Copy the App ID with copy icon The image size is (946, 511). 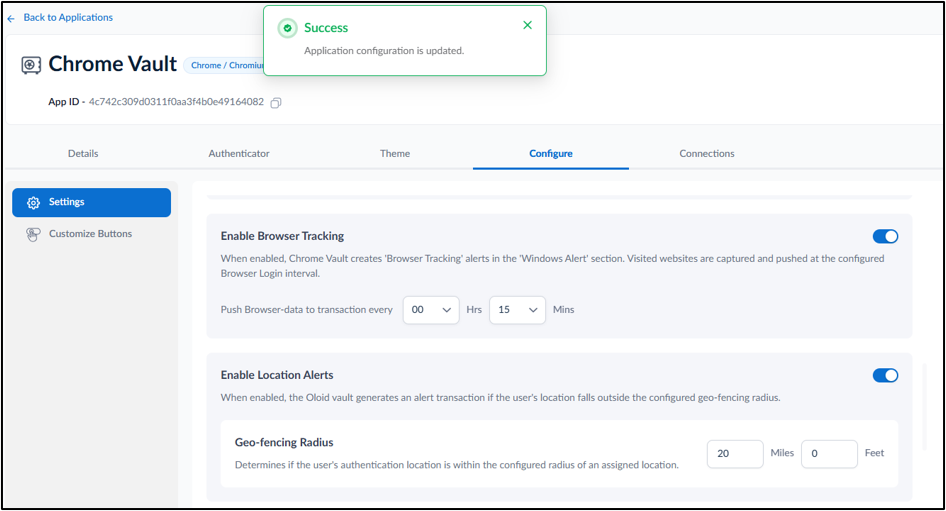point(276,103)
